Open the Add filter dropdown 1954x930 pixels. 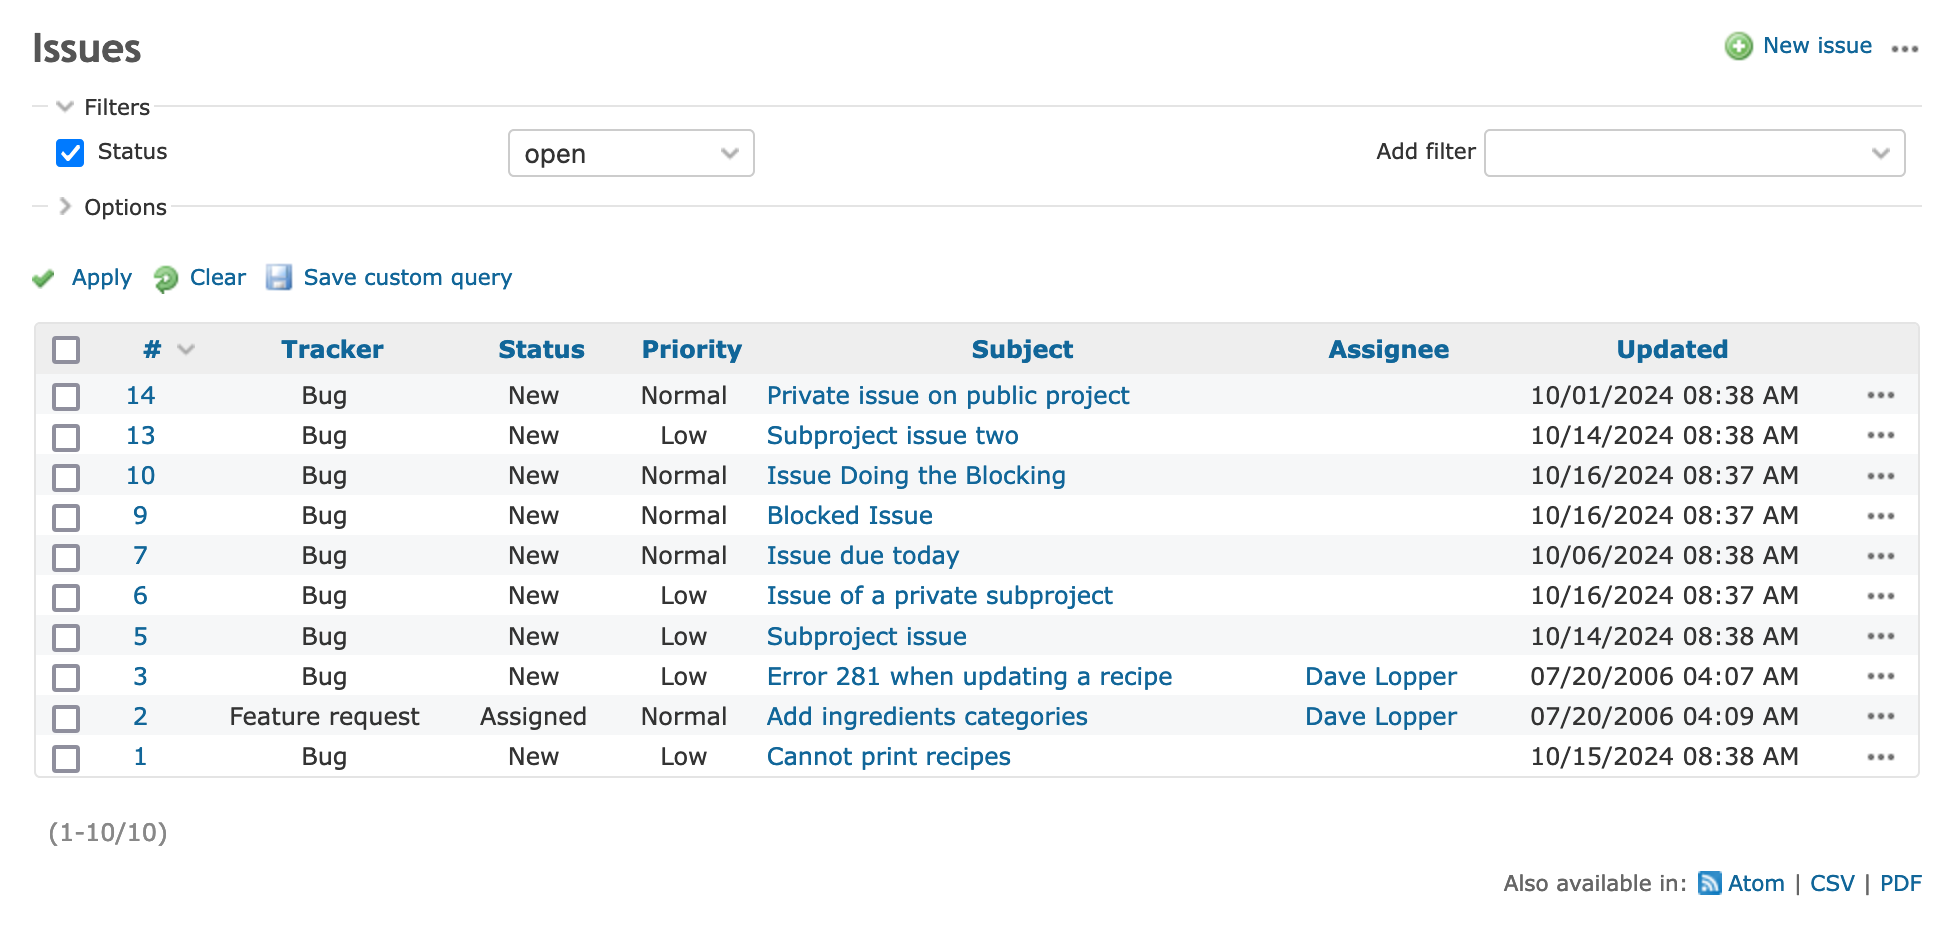coord(1694,153)
